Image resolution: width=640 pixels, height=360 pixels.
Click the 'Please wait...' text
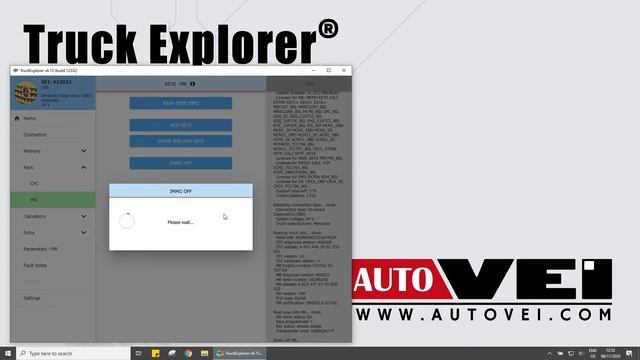pos(180,222)
